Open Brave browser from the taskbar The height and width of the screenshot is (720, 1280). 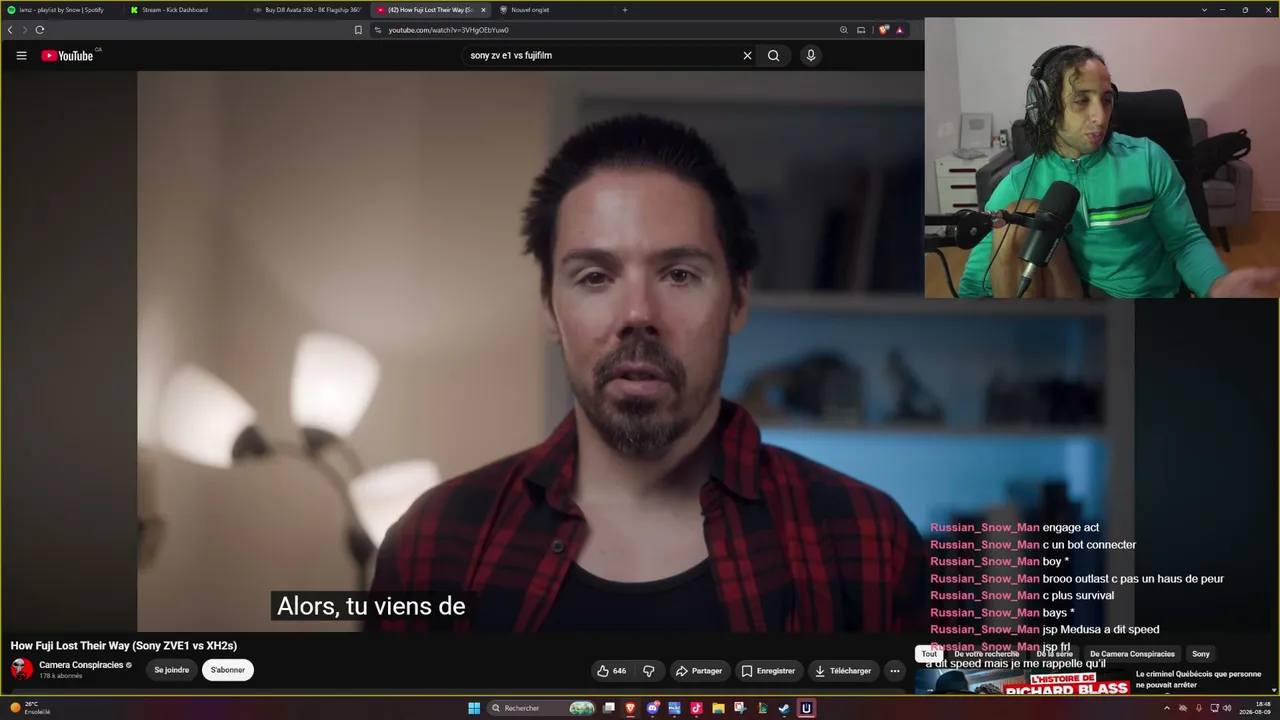click(x=631, y=708)
